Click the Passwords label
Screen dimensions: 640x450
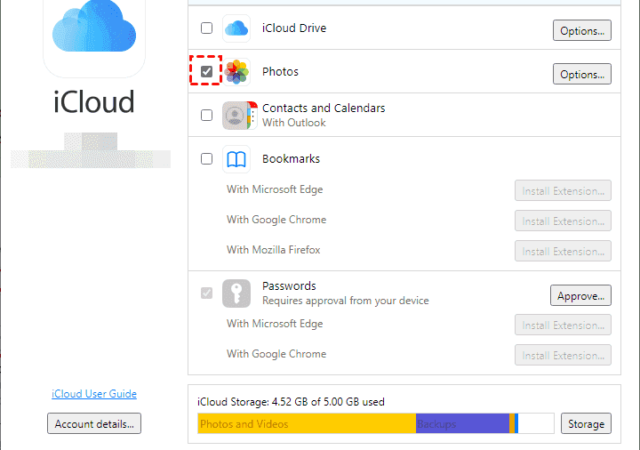[x=289, y=286]
